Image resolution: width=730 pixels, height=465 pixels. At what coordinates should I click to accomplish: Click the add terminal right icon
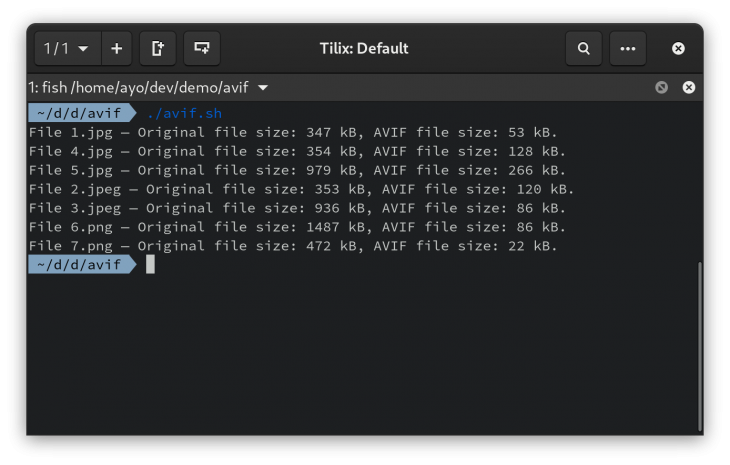point(158,48)
